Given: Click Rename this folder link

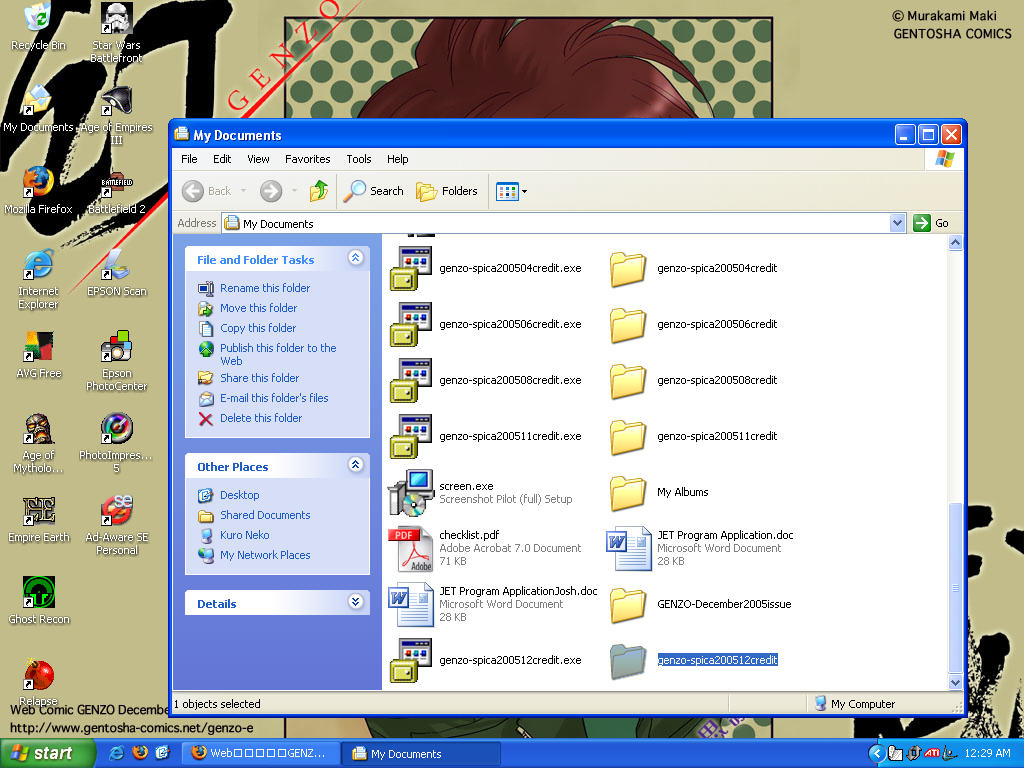Looking at the screenshot, I should click(265, 288).
